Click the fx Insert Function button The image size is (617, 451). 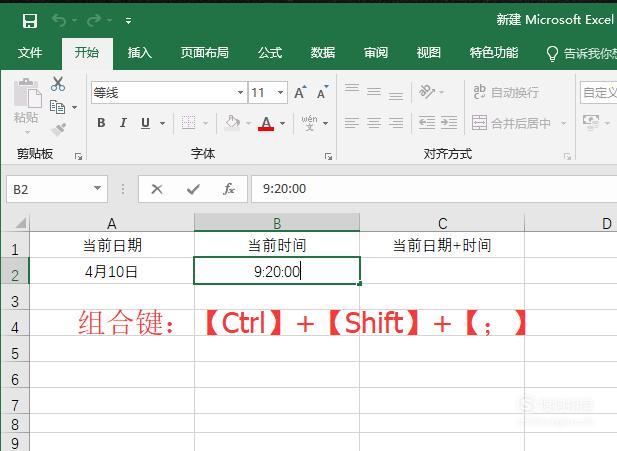(x=229, y=189)
